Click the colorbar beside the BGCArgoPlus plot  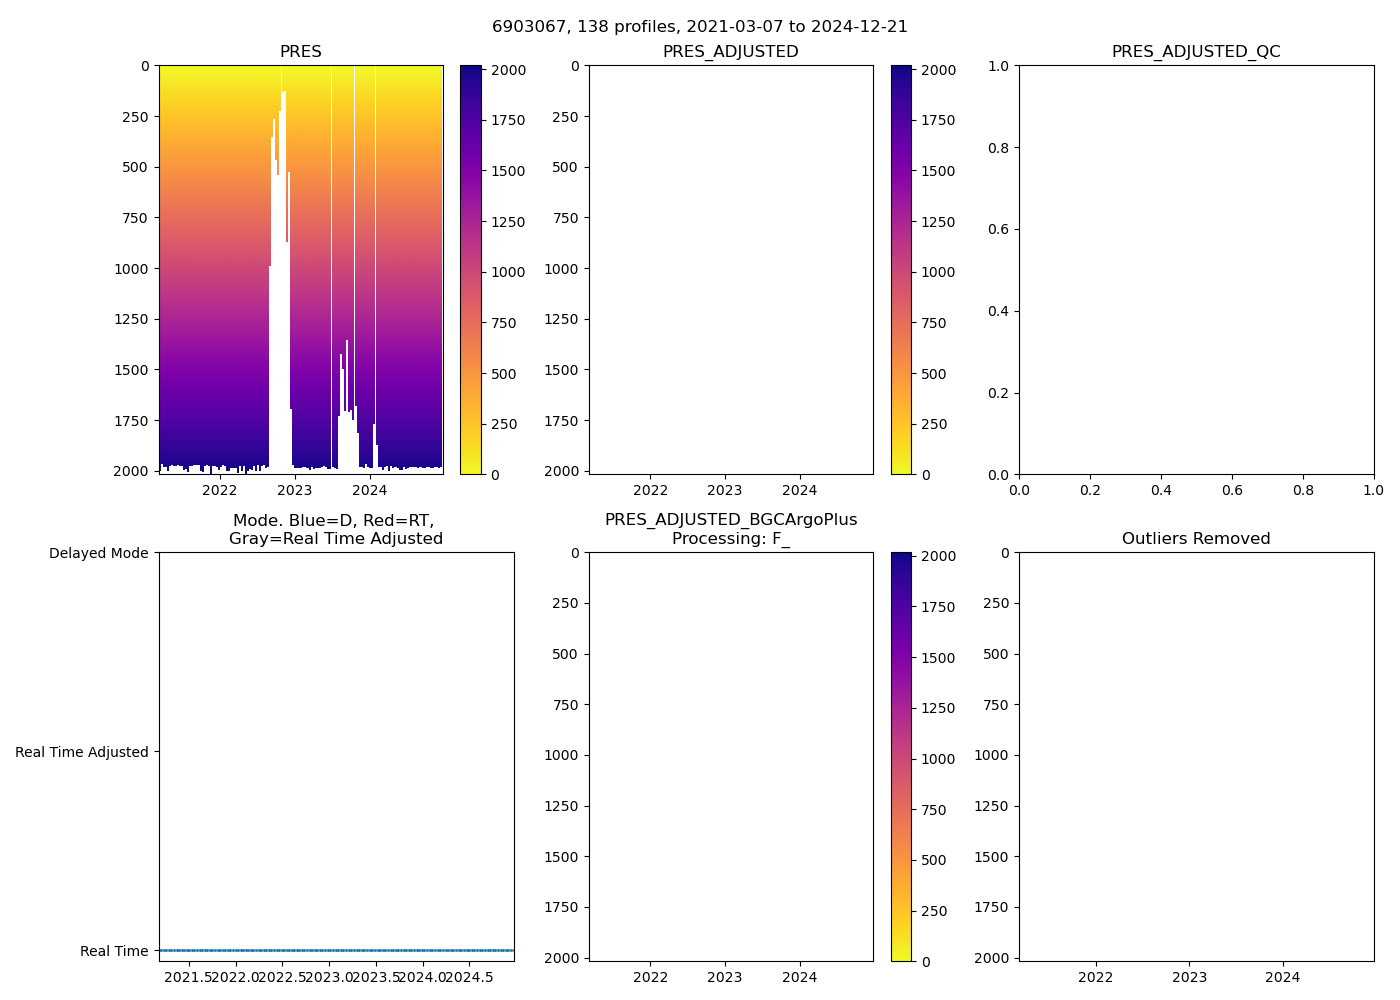[x=901, y=757]
